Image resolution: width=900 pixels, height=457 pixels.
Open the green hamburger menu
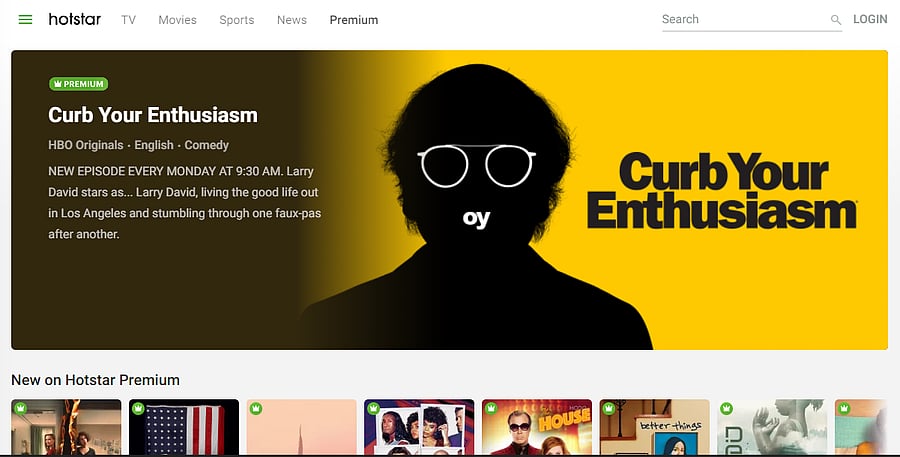[25, 20]
